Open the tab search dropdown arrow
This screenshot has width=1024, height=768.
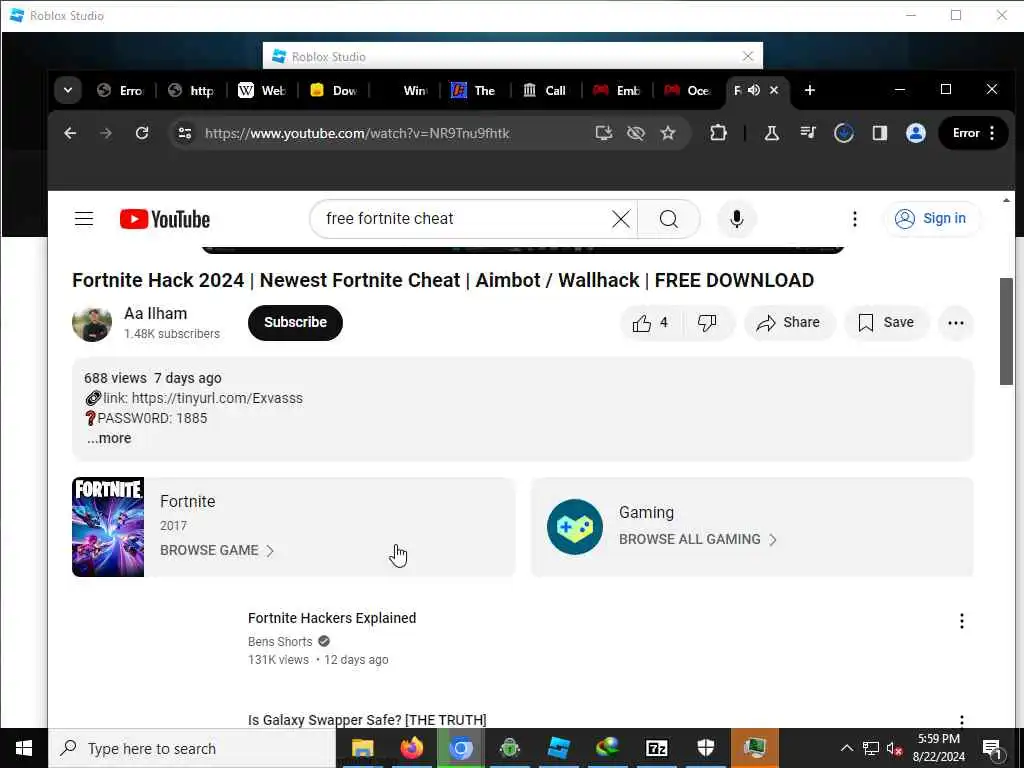tap(68, 90)
